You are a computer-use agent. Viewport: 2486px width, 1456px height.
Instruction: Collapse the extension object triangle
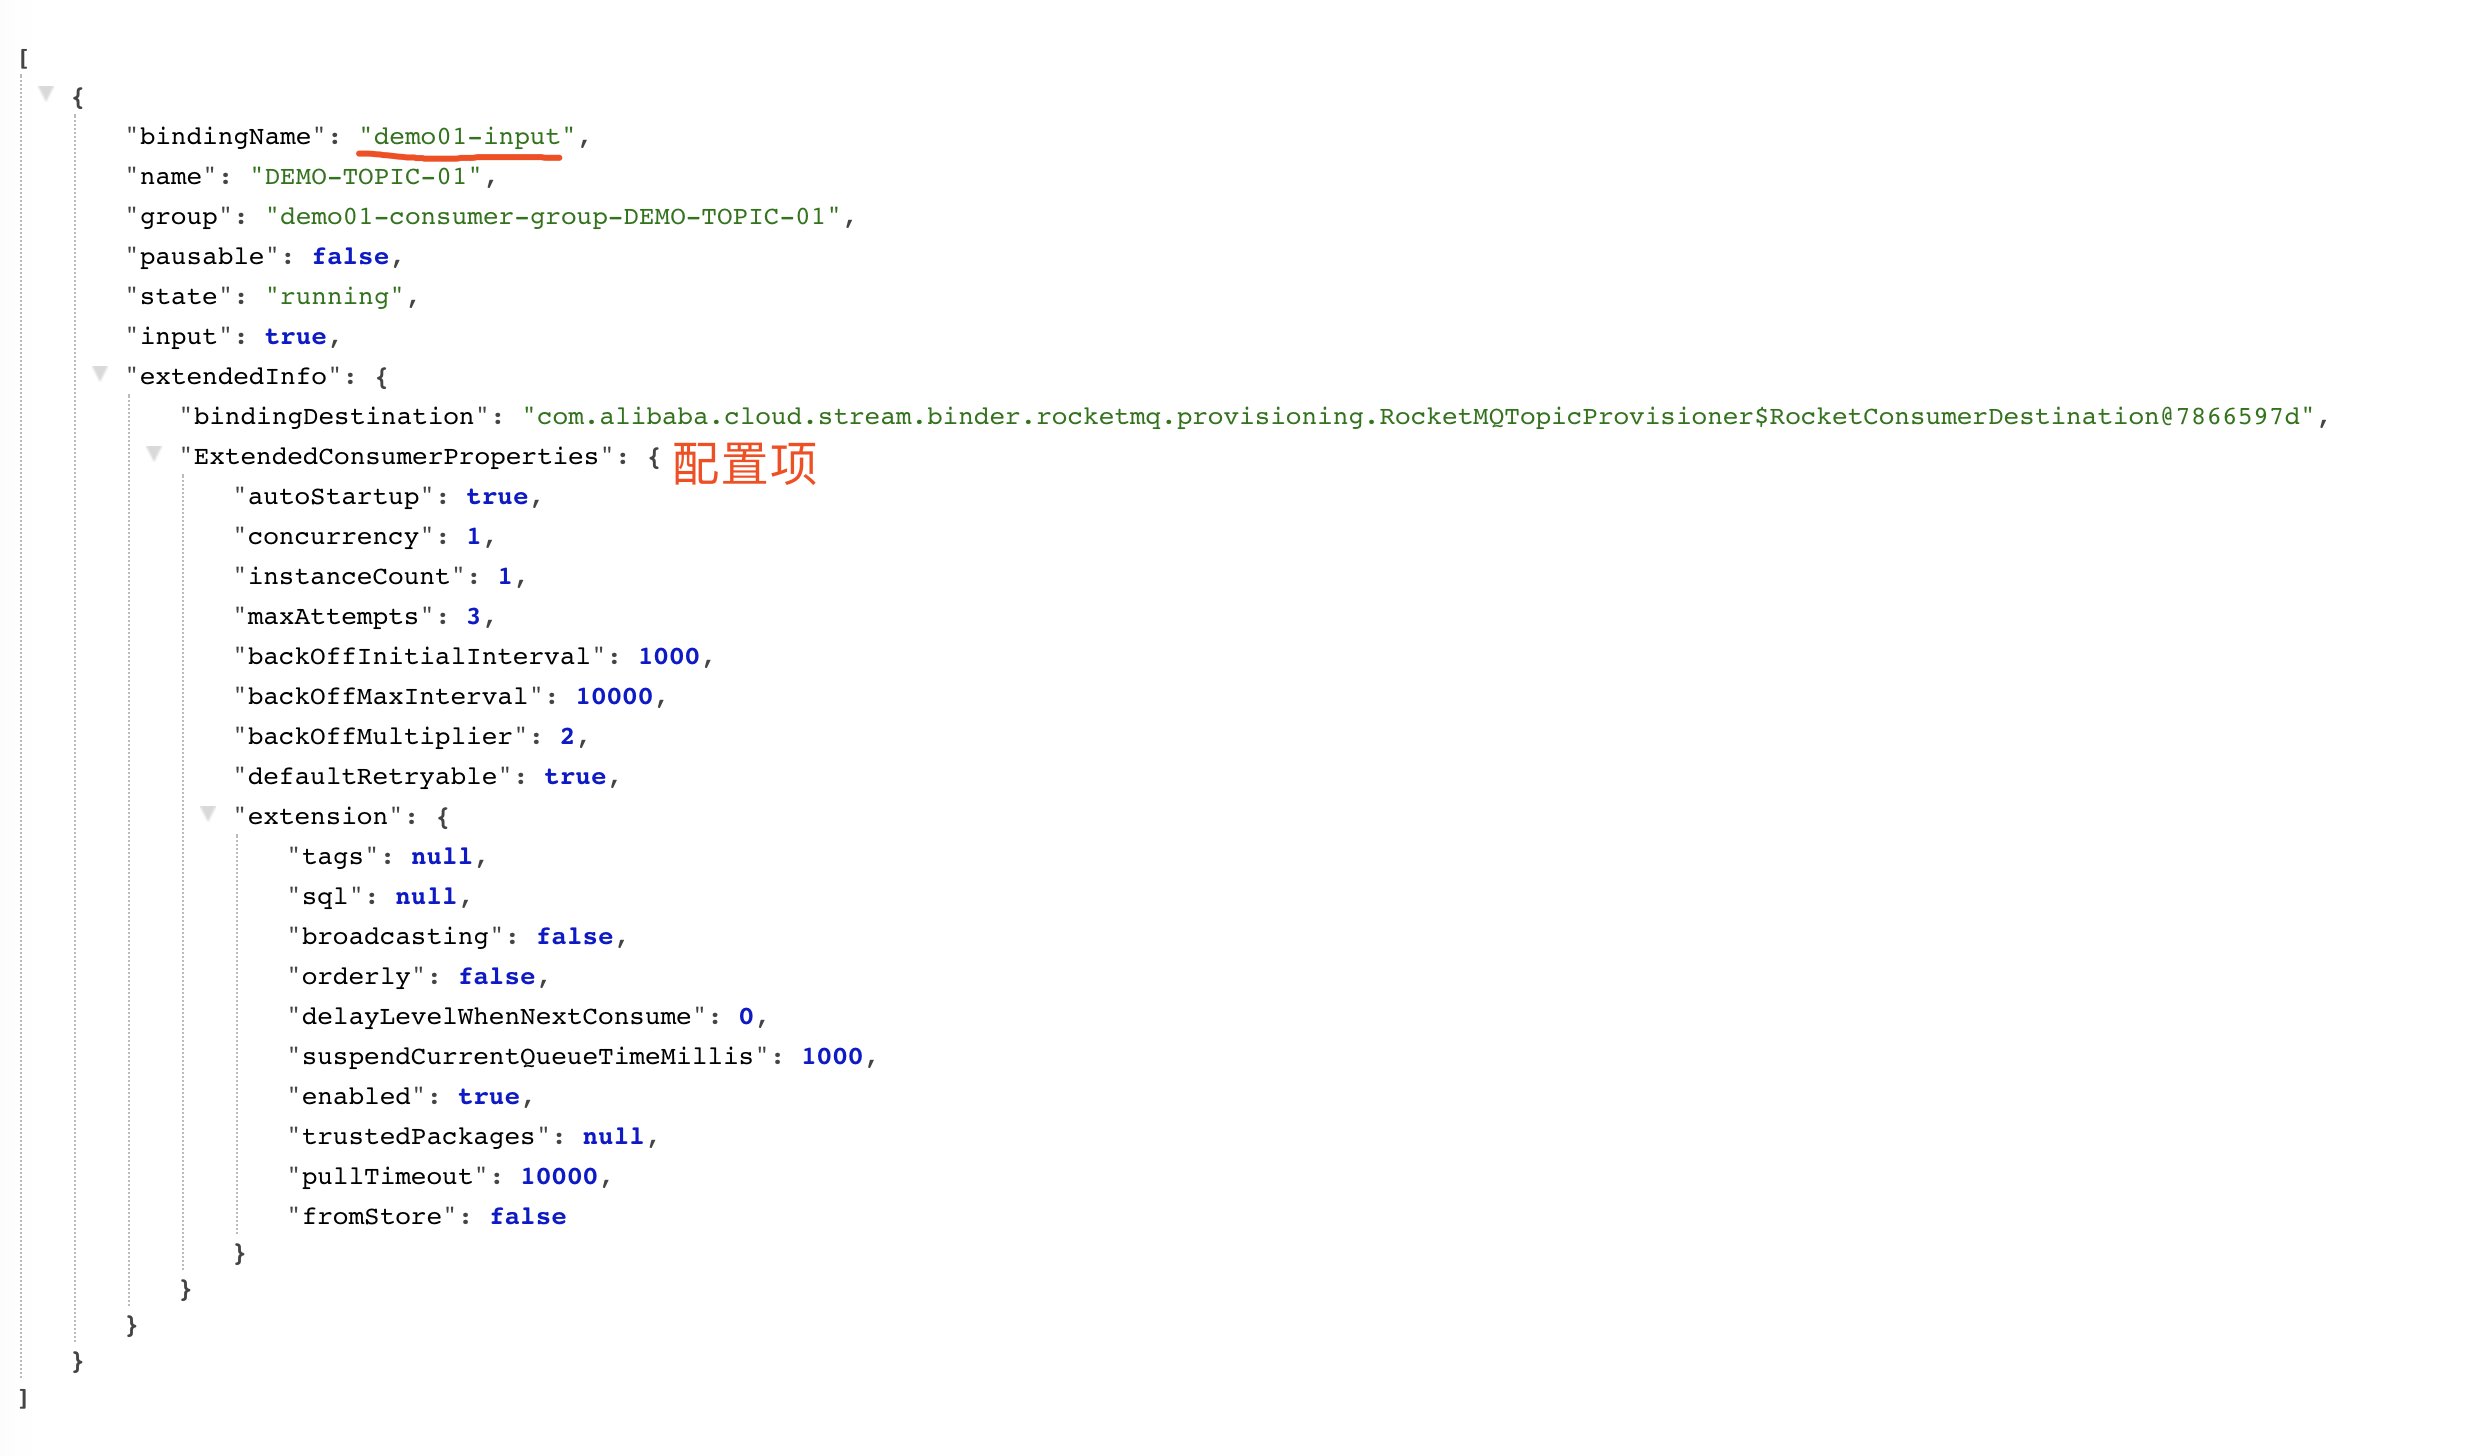[x=208, y=814]
